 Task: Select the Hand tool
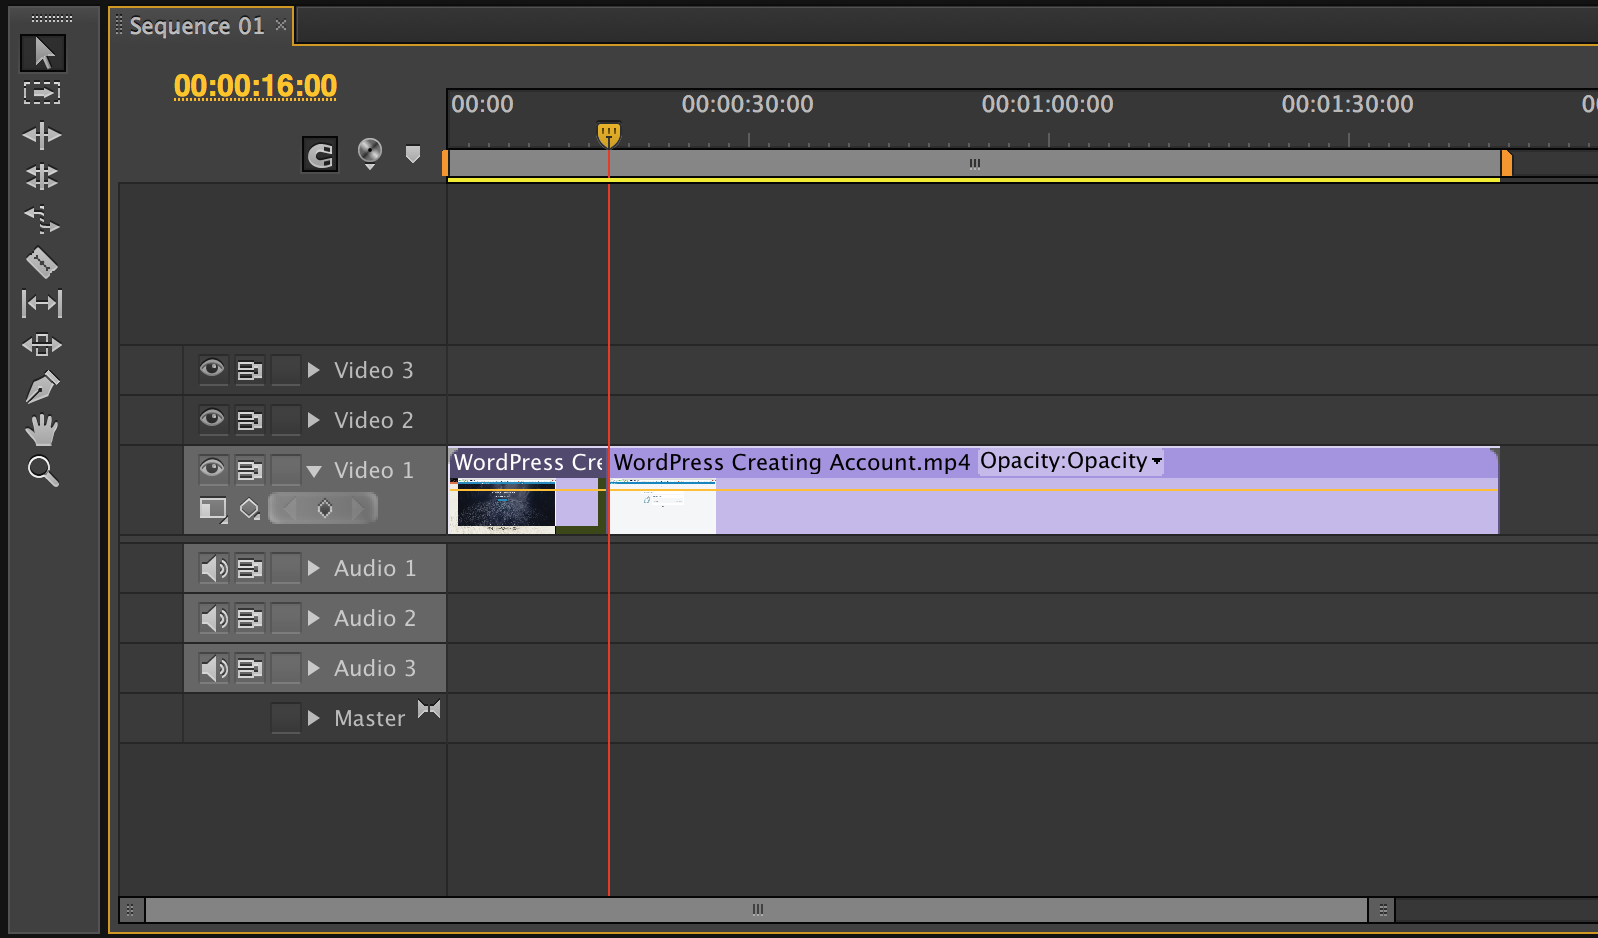42,430
